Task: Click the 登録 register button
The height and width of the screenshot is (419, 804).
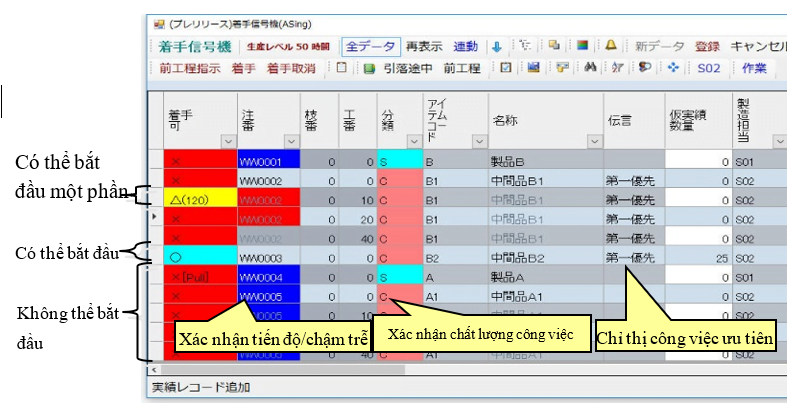Action: point(707,46)
